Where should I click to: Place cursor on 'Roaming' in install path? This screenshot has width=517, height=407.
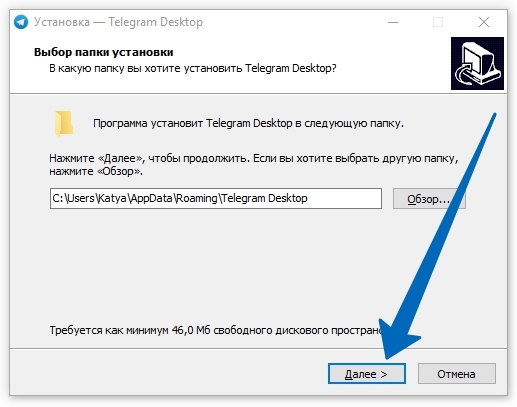197,199
